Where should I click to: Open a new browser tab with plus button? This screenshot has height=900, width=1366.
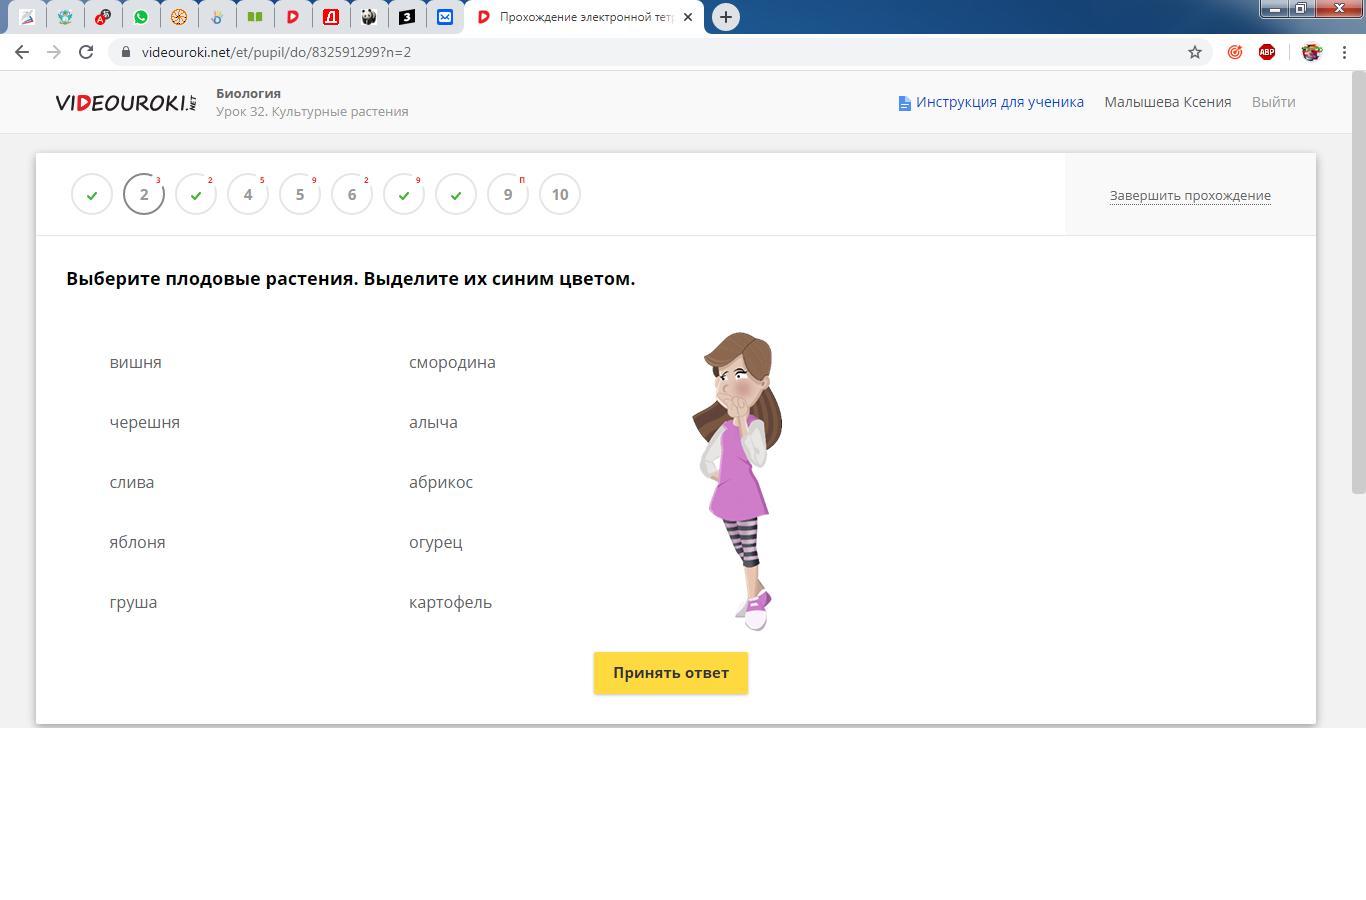click(726, 17)
